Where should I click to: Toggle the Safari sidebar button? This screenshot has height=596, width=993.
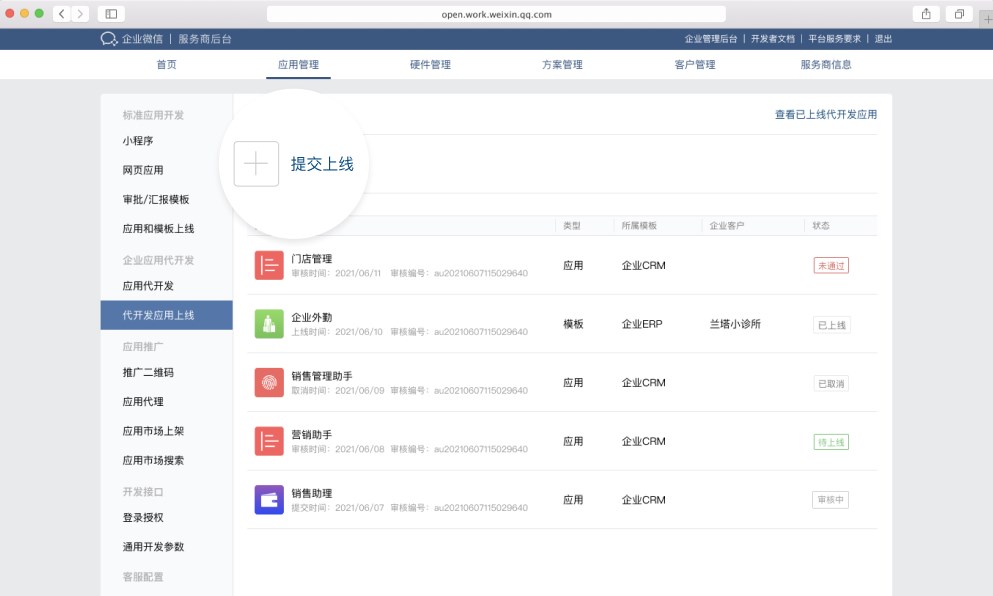(x=111, y=14)
